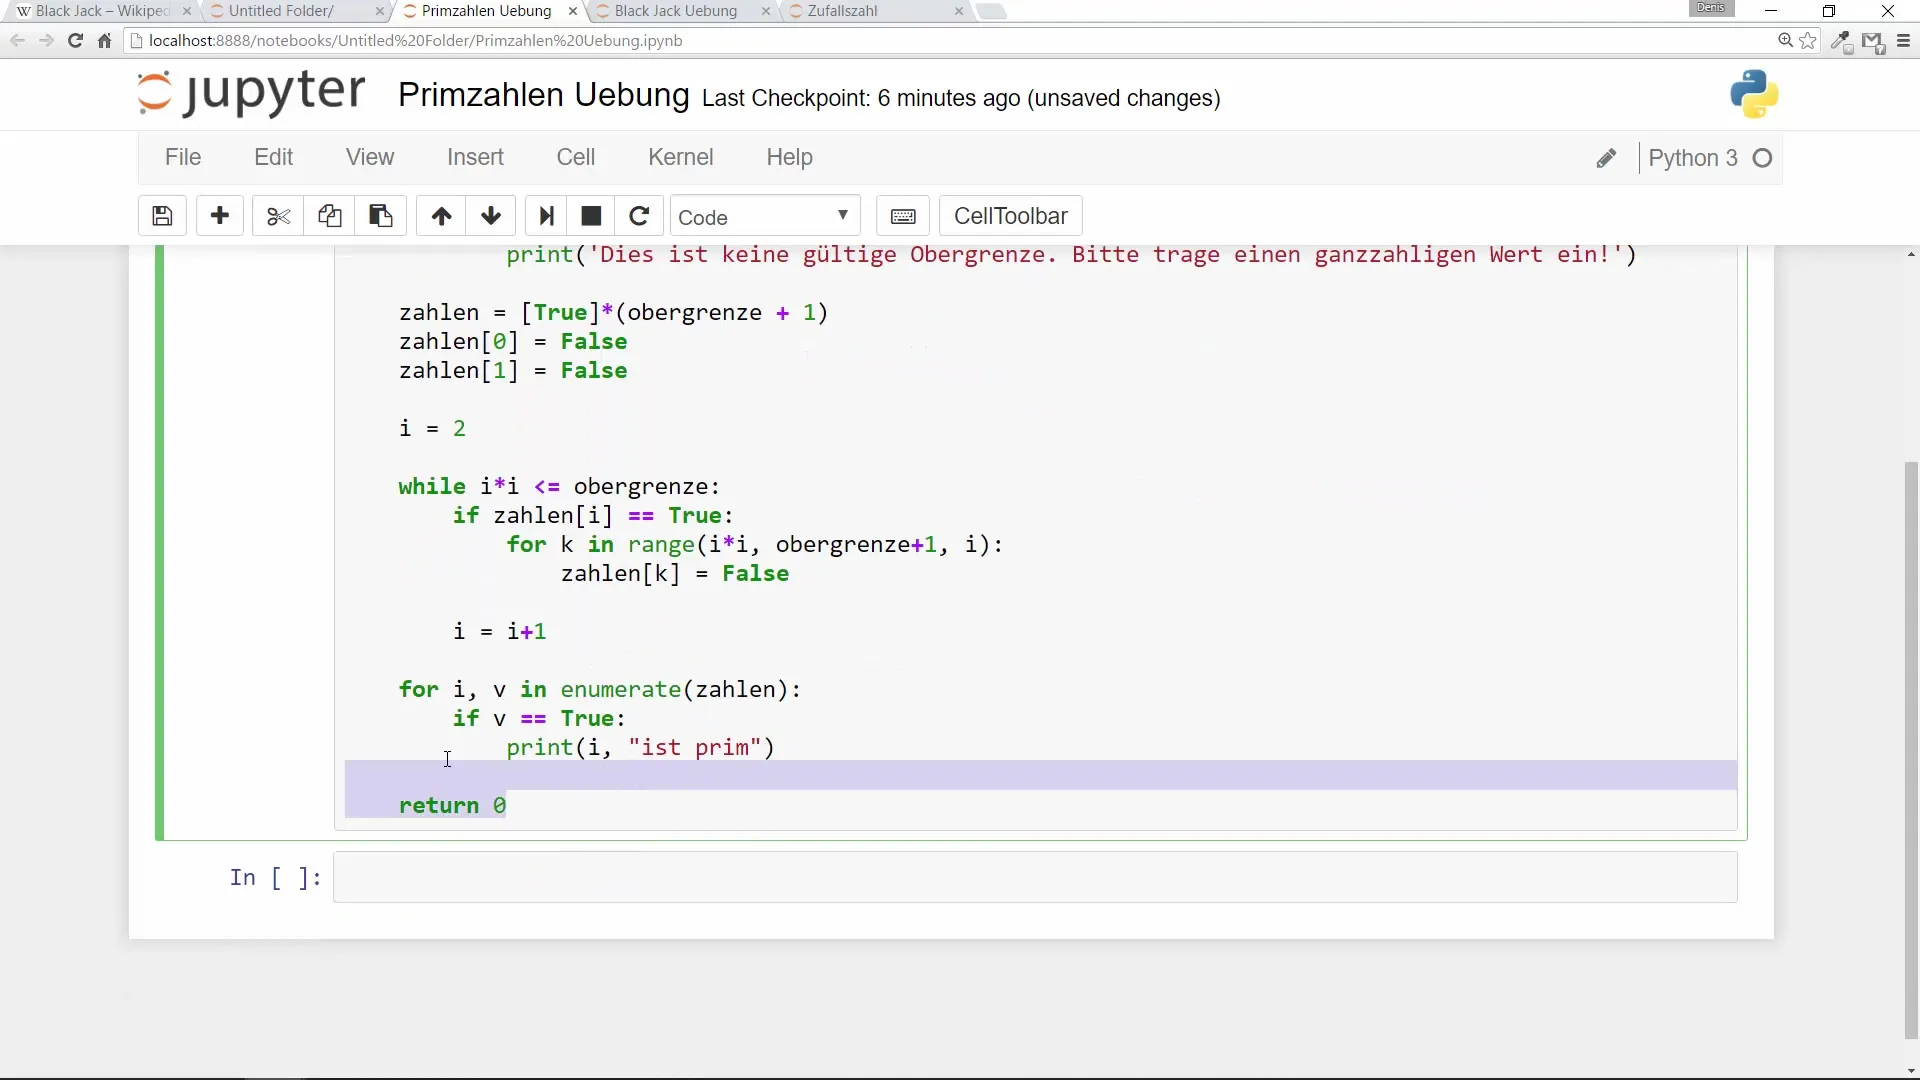The image size is (1920, 1080).
Task: Click the mail extension icon
Action: click(1873, 42)
